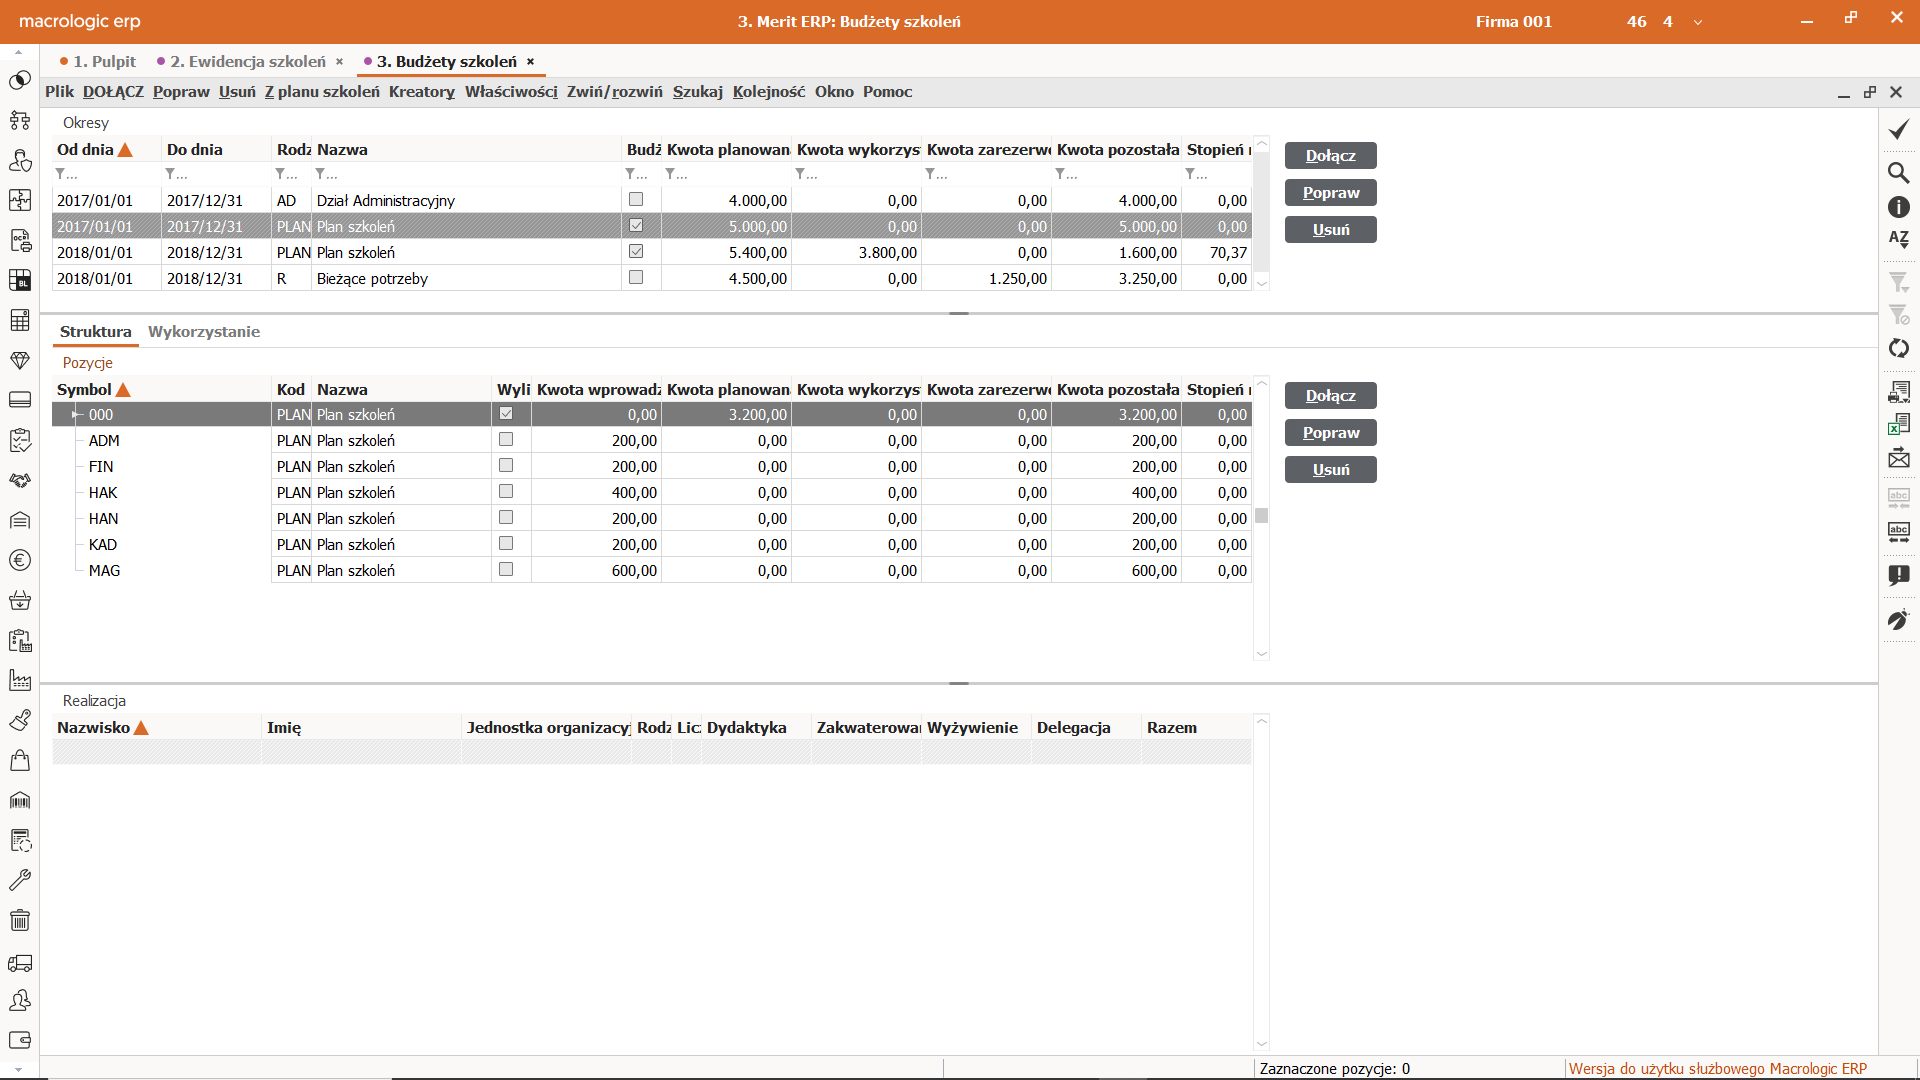Toggle budget checkbox for Bieżące potrzeby row
Screen dimensions: 1920x1080
pos(636,278)
